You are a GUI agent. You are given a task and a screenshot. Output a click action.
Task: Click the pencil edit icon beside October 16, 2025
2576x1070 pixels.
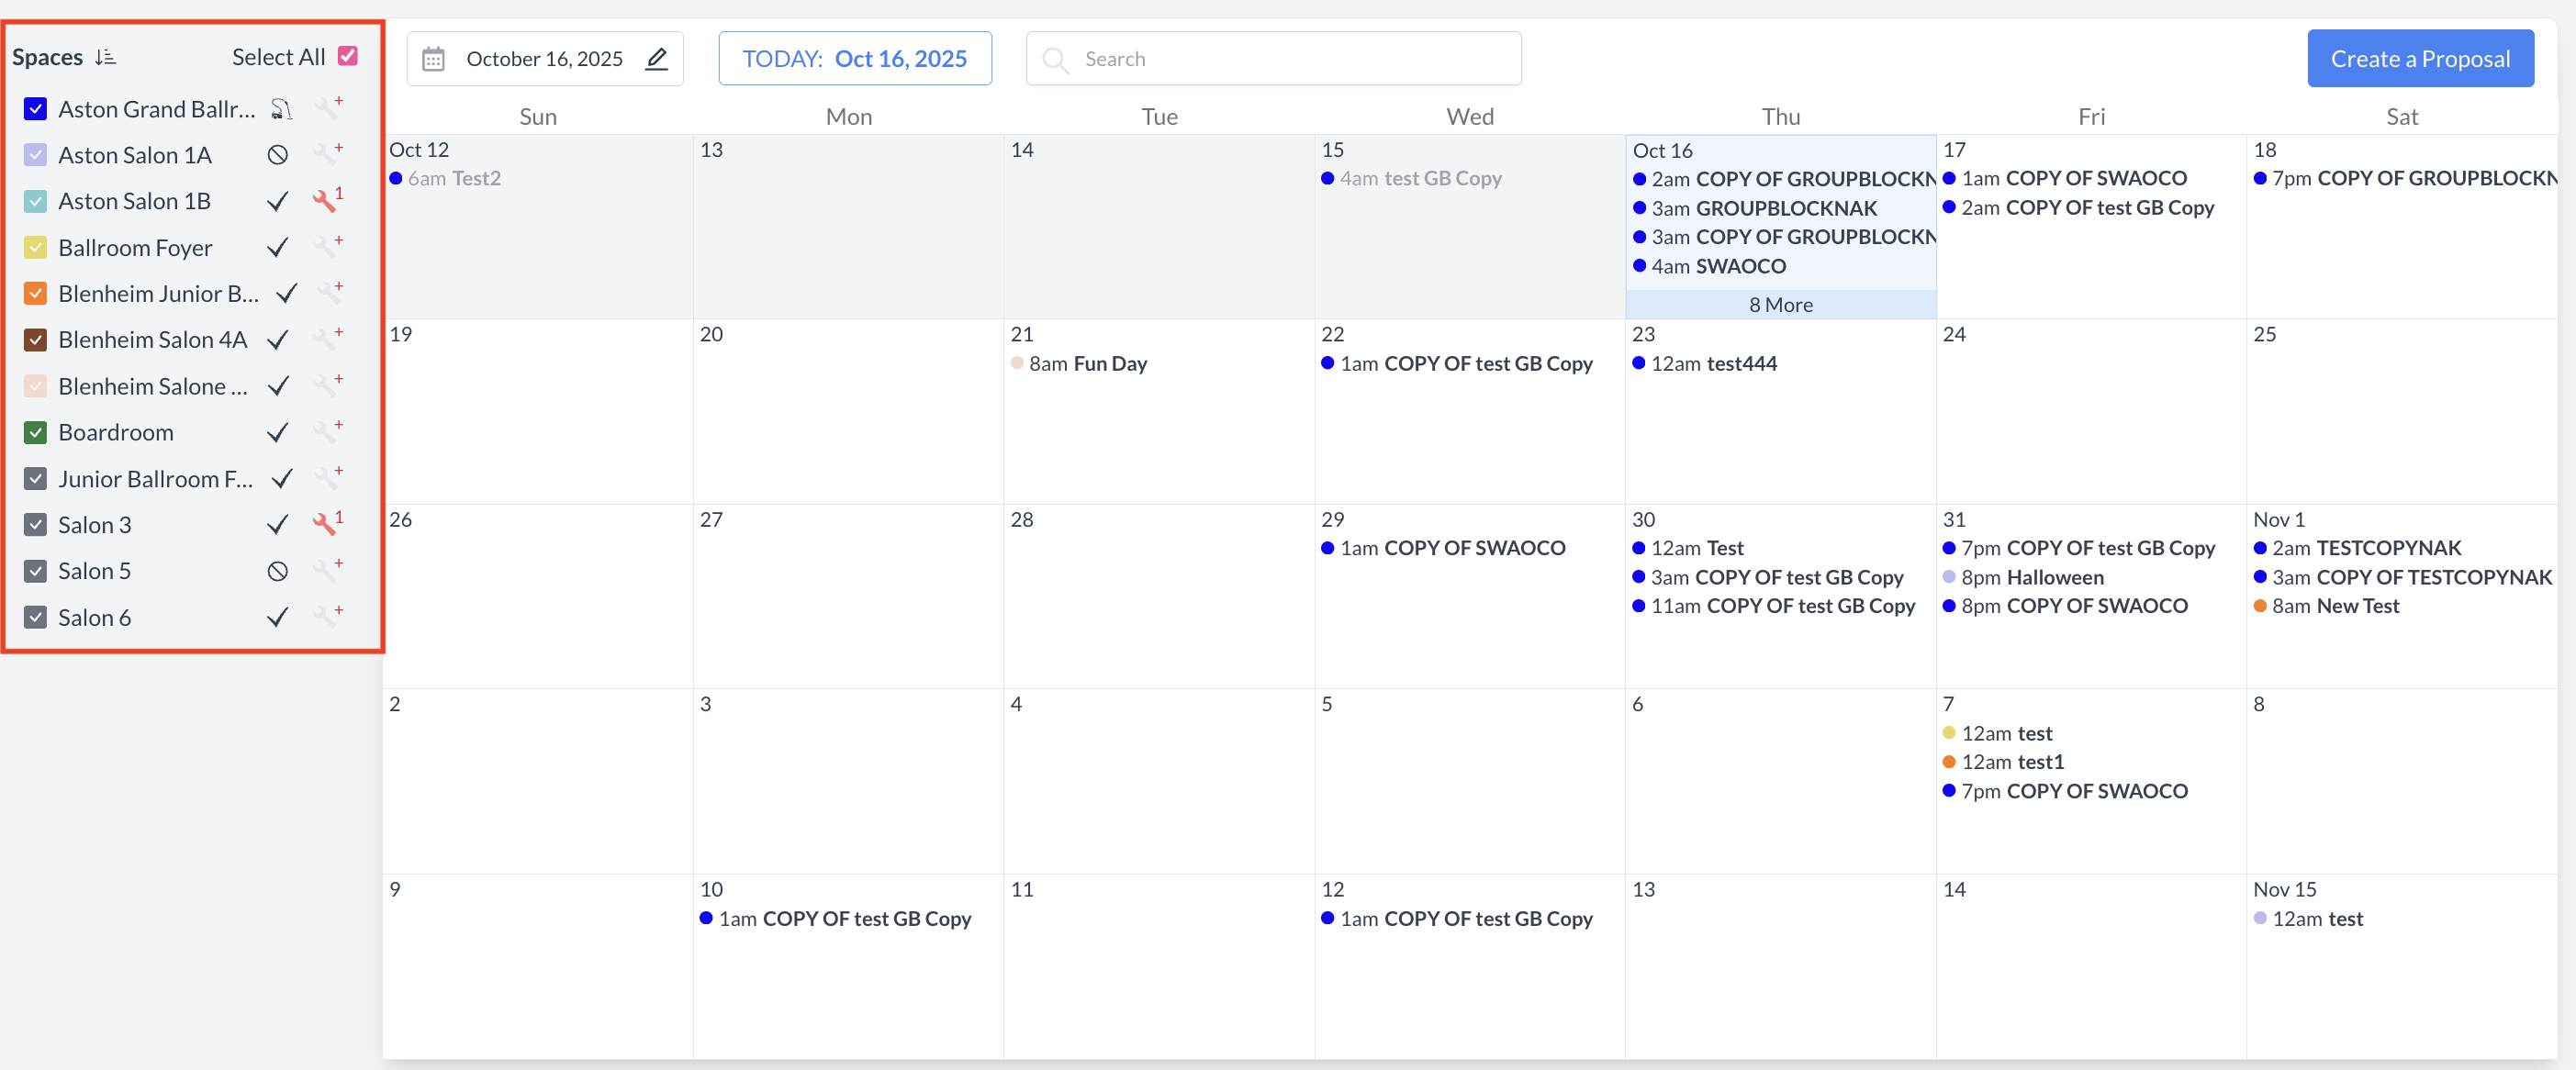656,59
